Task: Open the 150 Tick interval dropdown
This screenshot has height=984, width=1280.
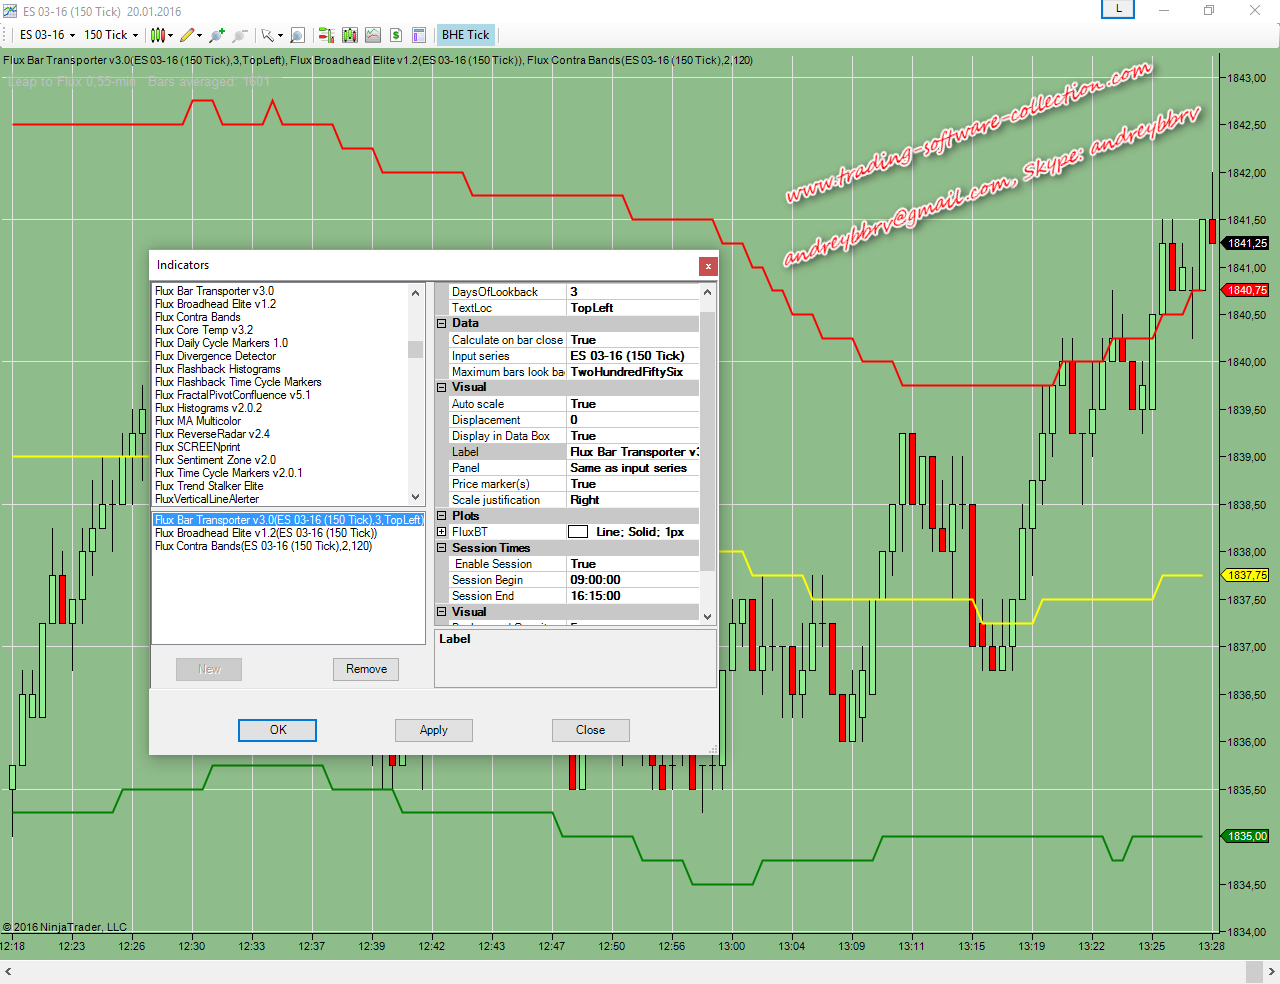Action: click(110, 35)
